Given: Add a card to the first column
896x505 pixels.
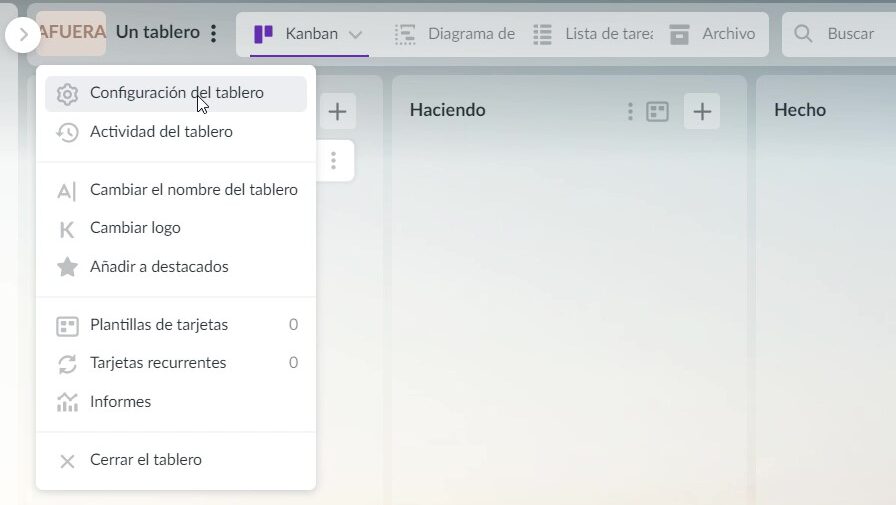Looking at the screenshot, I should pos(337,111).
